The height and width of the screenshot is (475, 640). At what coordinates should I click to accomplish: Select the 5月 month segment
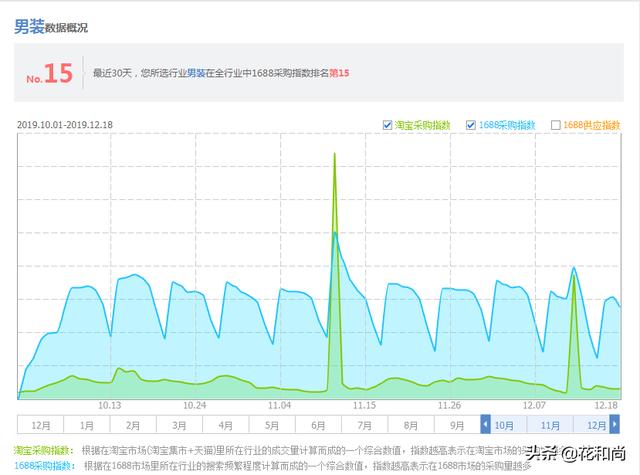[x=272, y=424]
